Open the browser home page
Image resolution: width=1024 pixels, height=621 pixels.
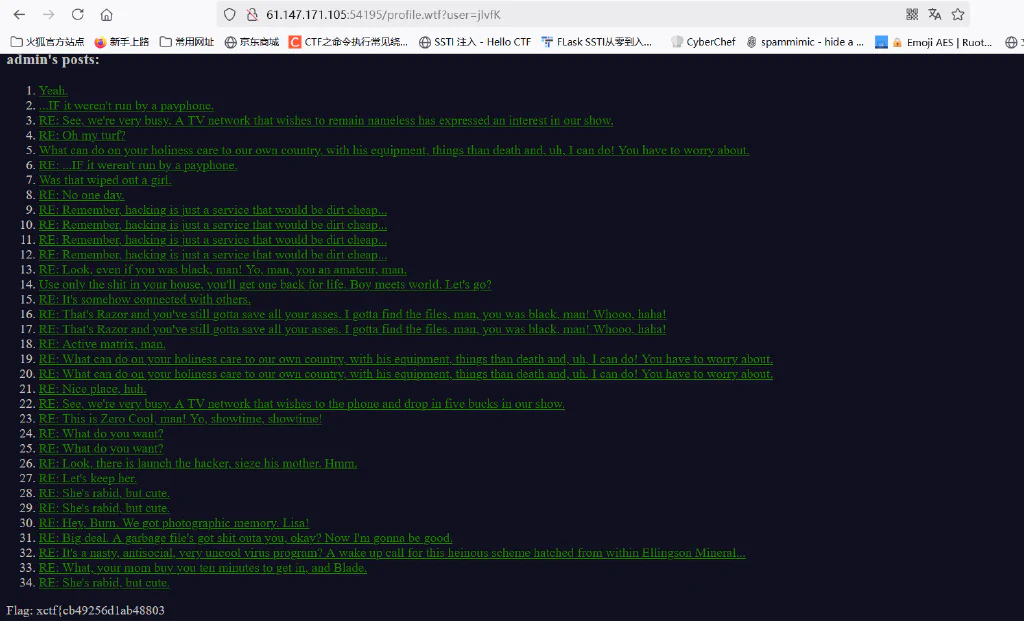(x=106, y=14)
